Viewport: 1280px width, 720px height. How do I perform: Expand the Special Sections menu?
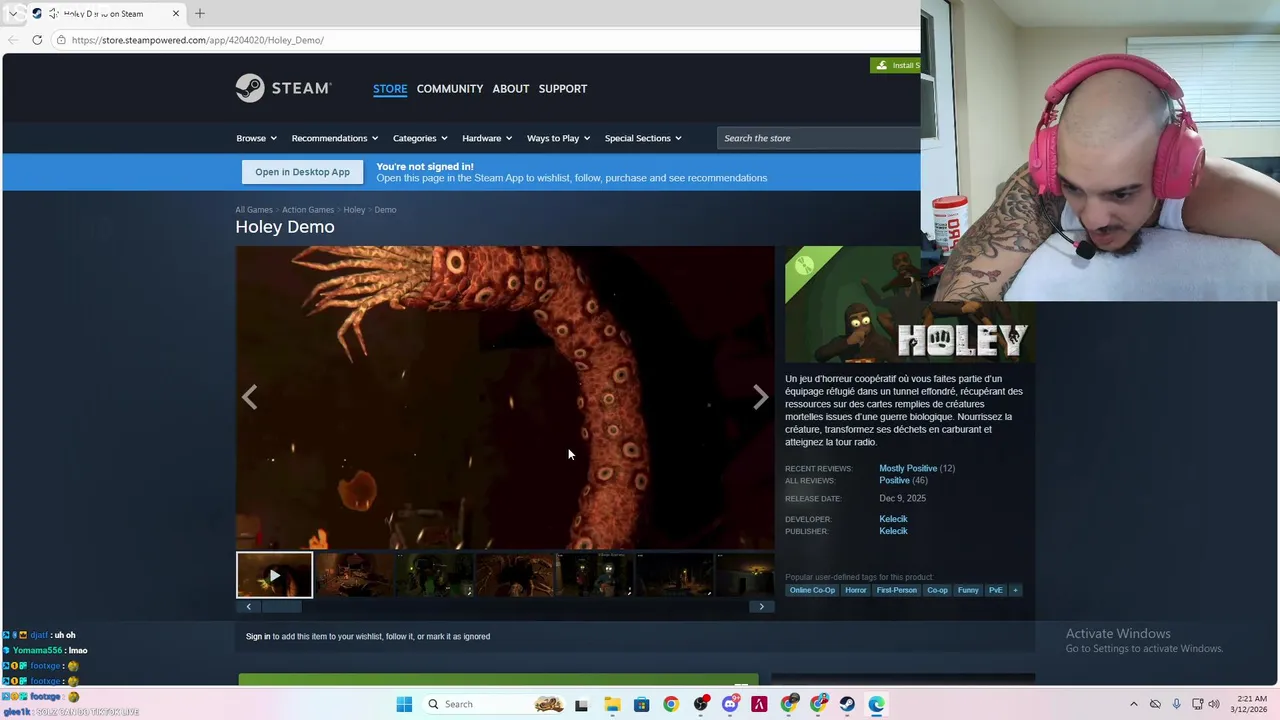[643, 138]
